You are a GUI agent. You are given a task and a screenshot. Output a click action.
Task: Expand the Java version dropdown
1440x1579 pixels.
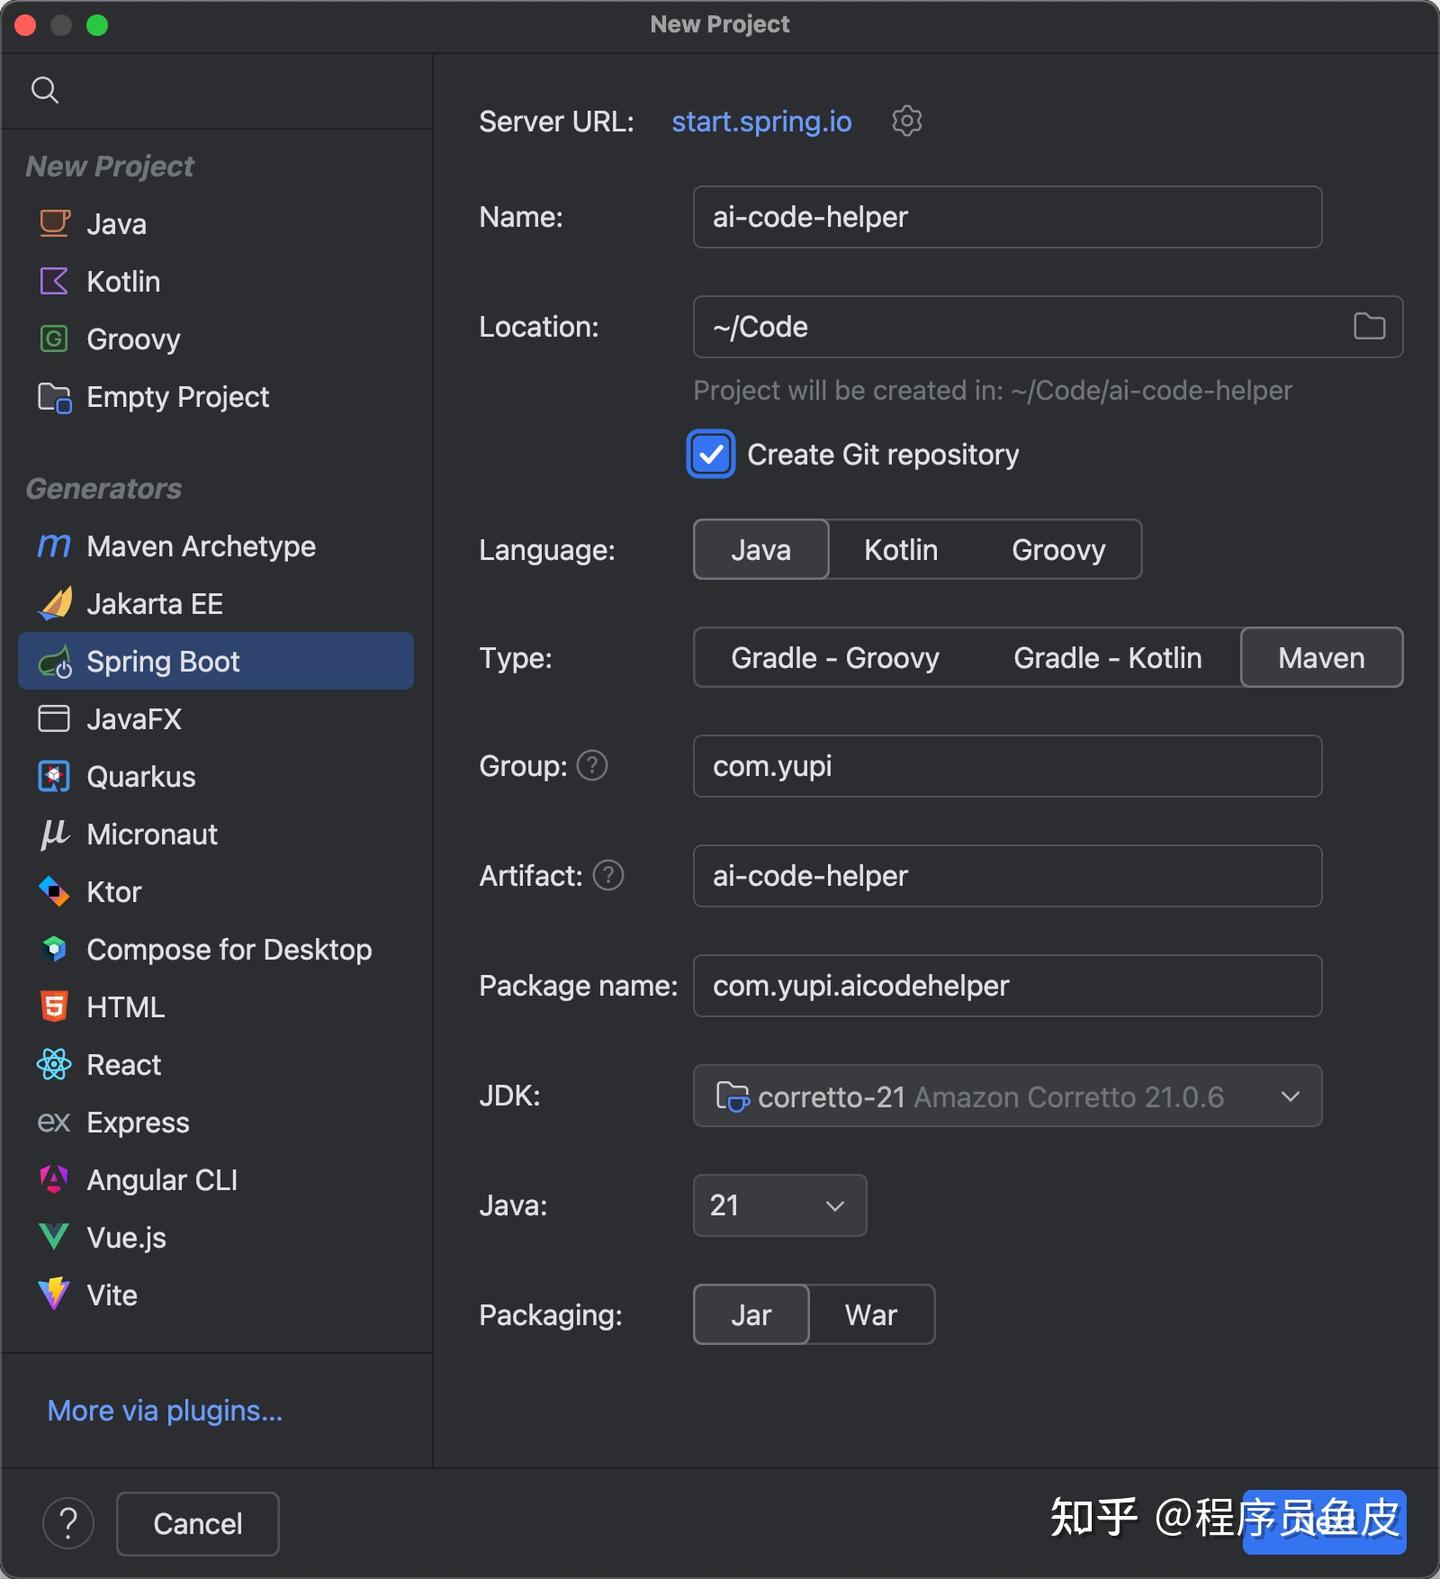coord(779,1206)
